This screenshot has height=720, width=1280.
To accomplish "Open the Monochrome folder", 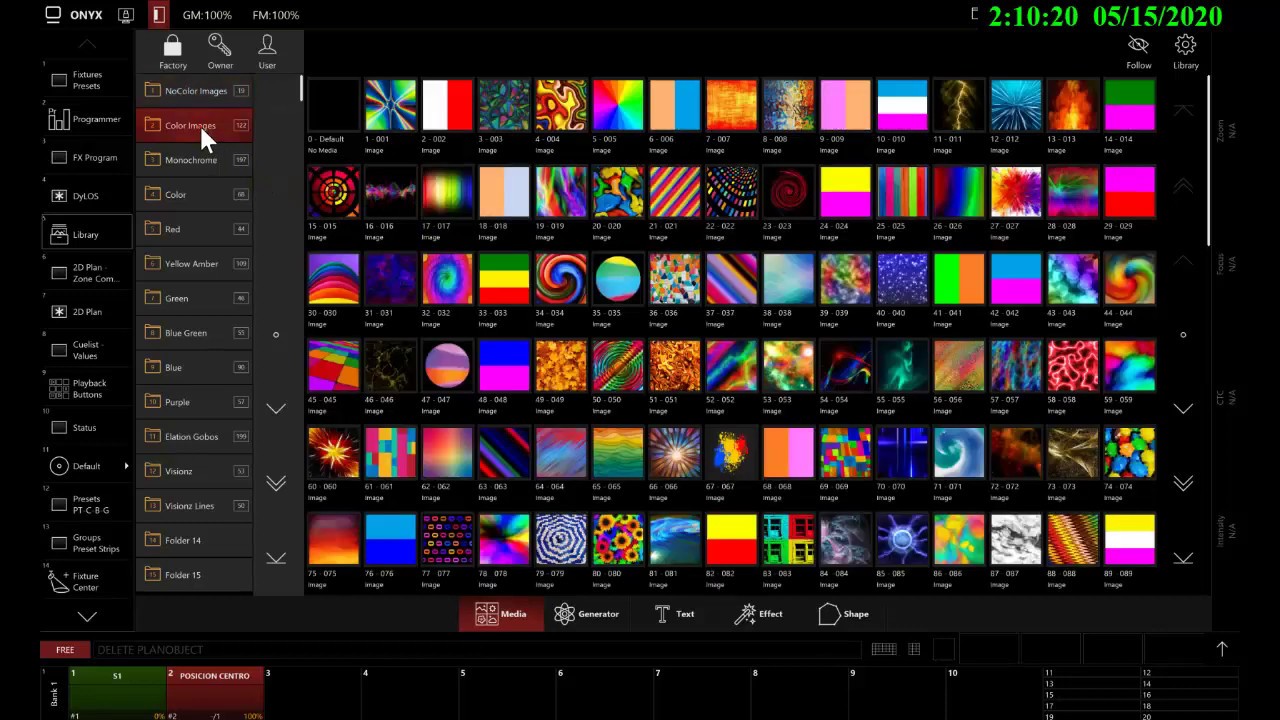I will (x=195, y=160).
